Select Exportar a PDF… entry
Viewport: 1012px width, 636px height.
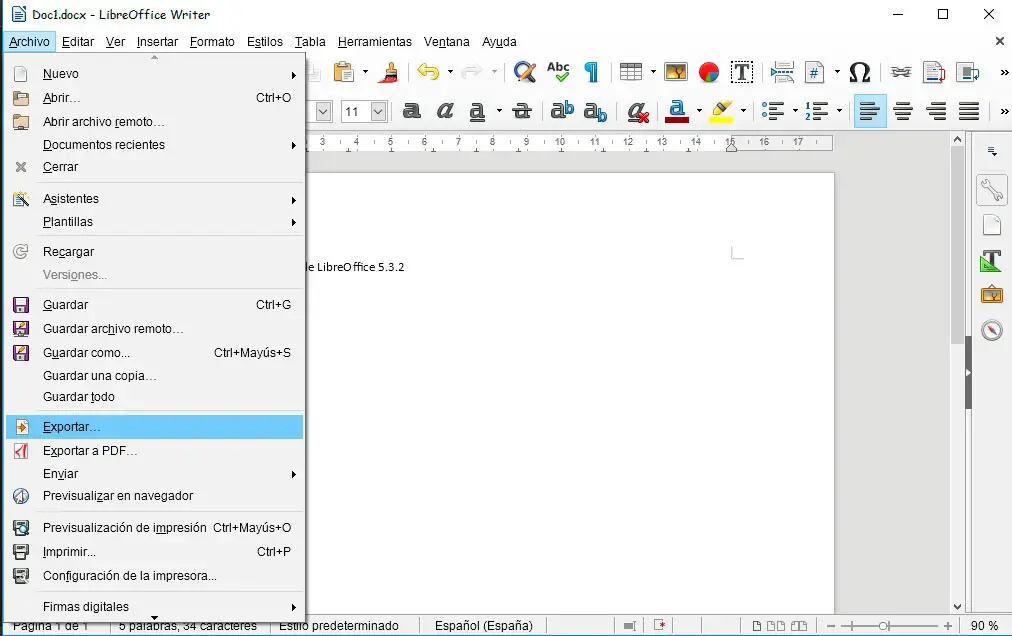click(154, 451)
